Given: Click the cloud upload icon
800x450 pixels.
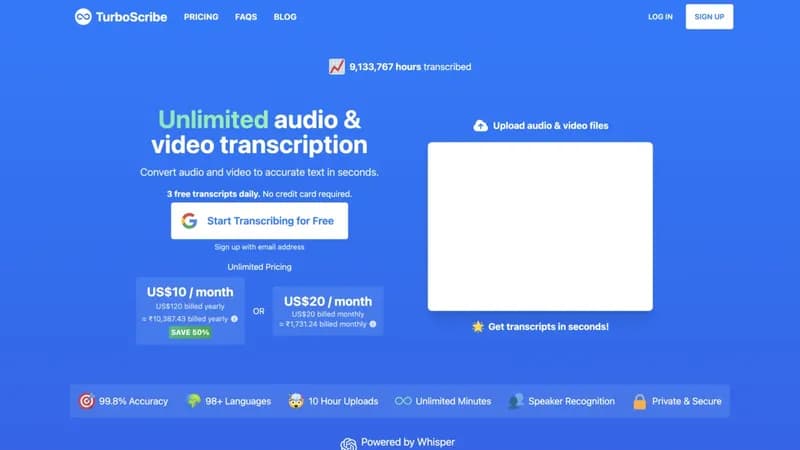Looking at the screenshot, I should coord(480,126).
